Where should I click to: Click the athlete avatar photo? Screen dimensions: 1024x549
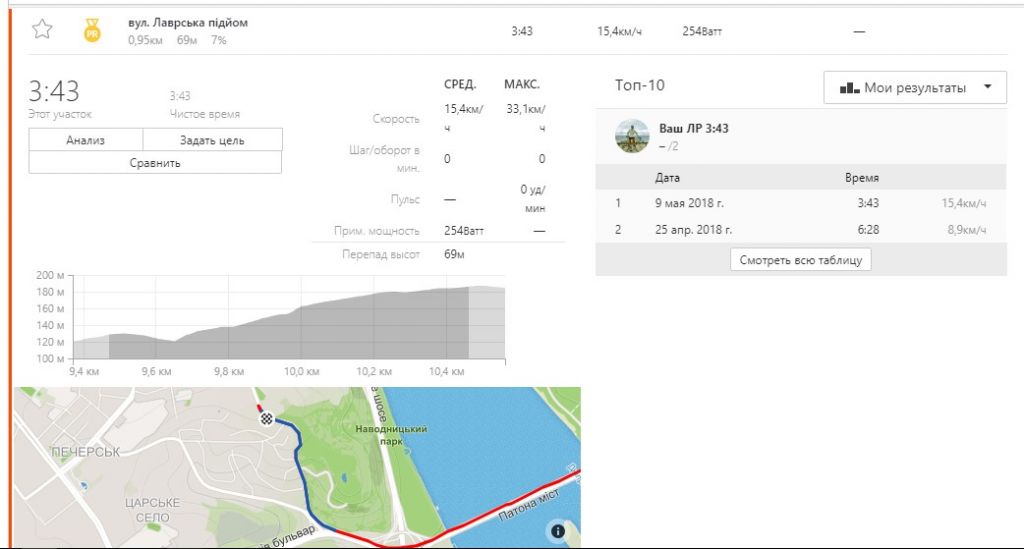[632, 136]
